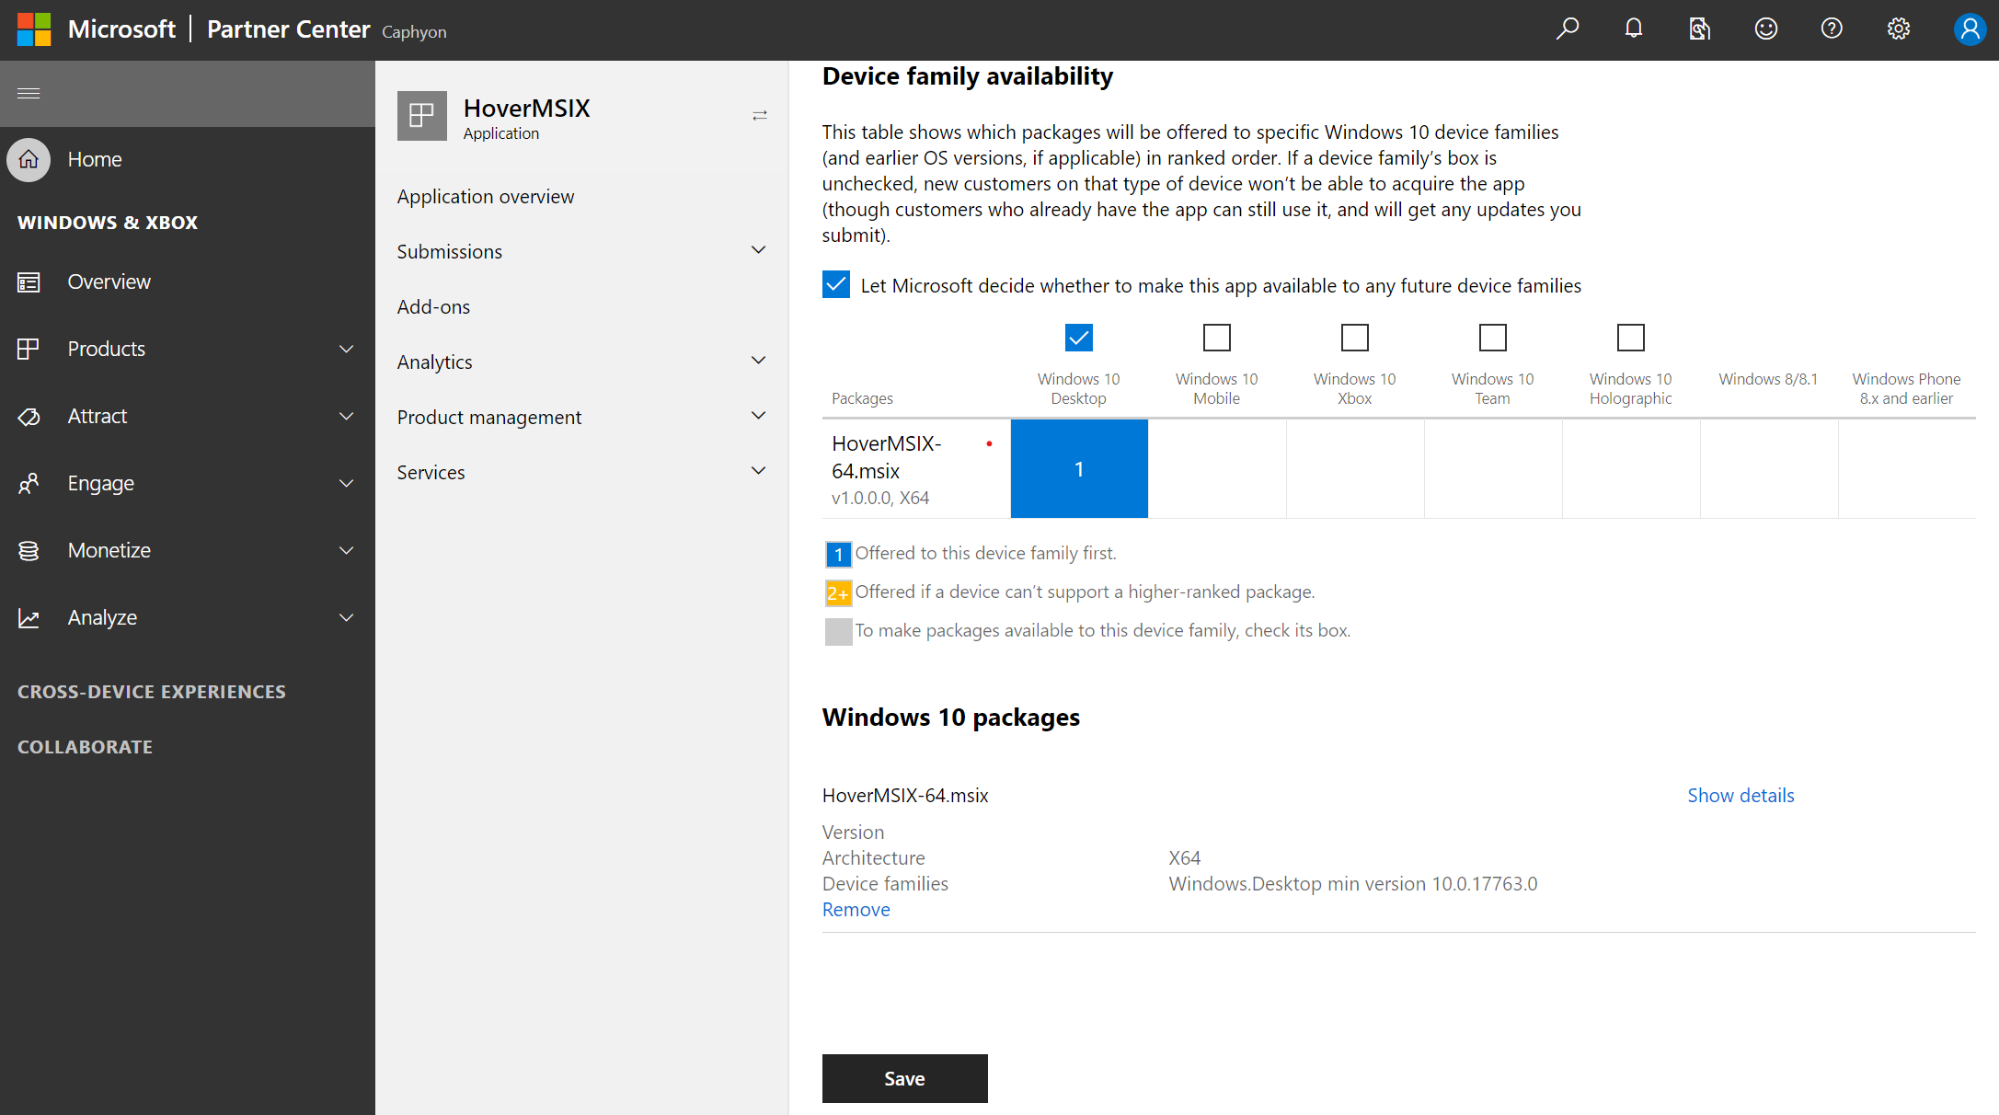The height and width of the screenshot is (1115, 1999).
Task: Click the yellow 2+ legend swatch
Action: point(838,593)
